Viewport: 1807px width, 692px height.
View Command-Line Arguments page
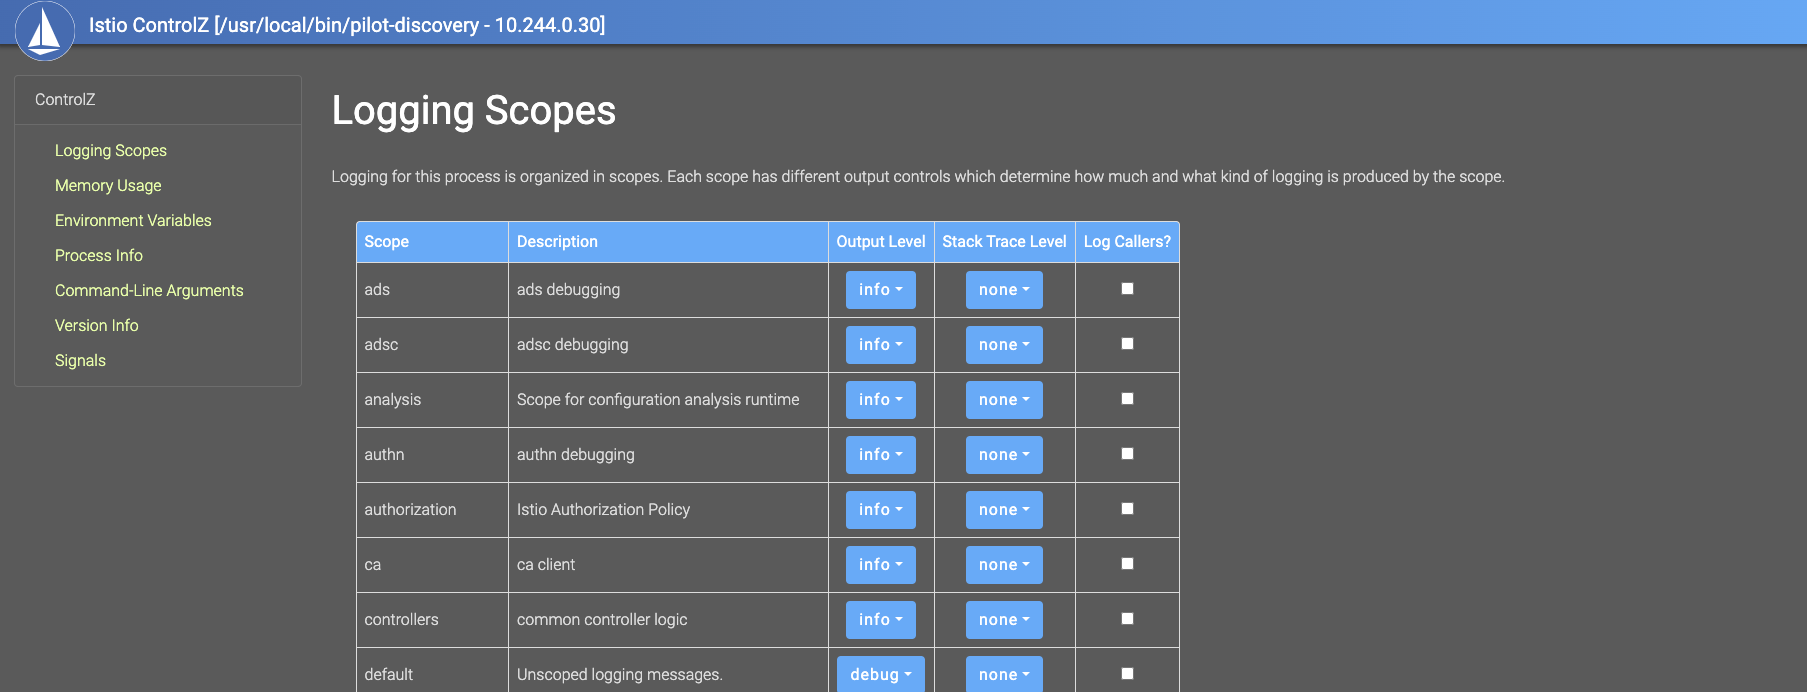pos(149,291)
